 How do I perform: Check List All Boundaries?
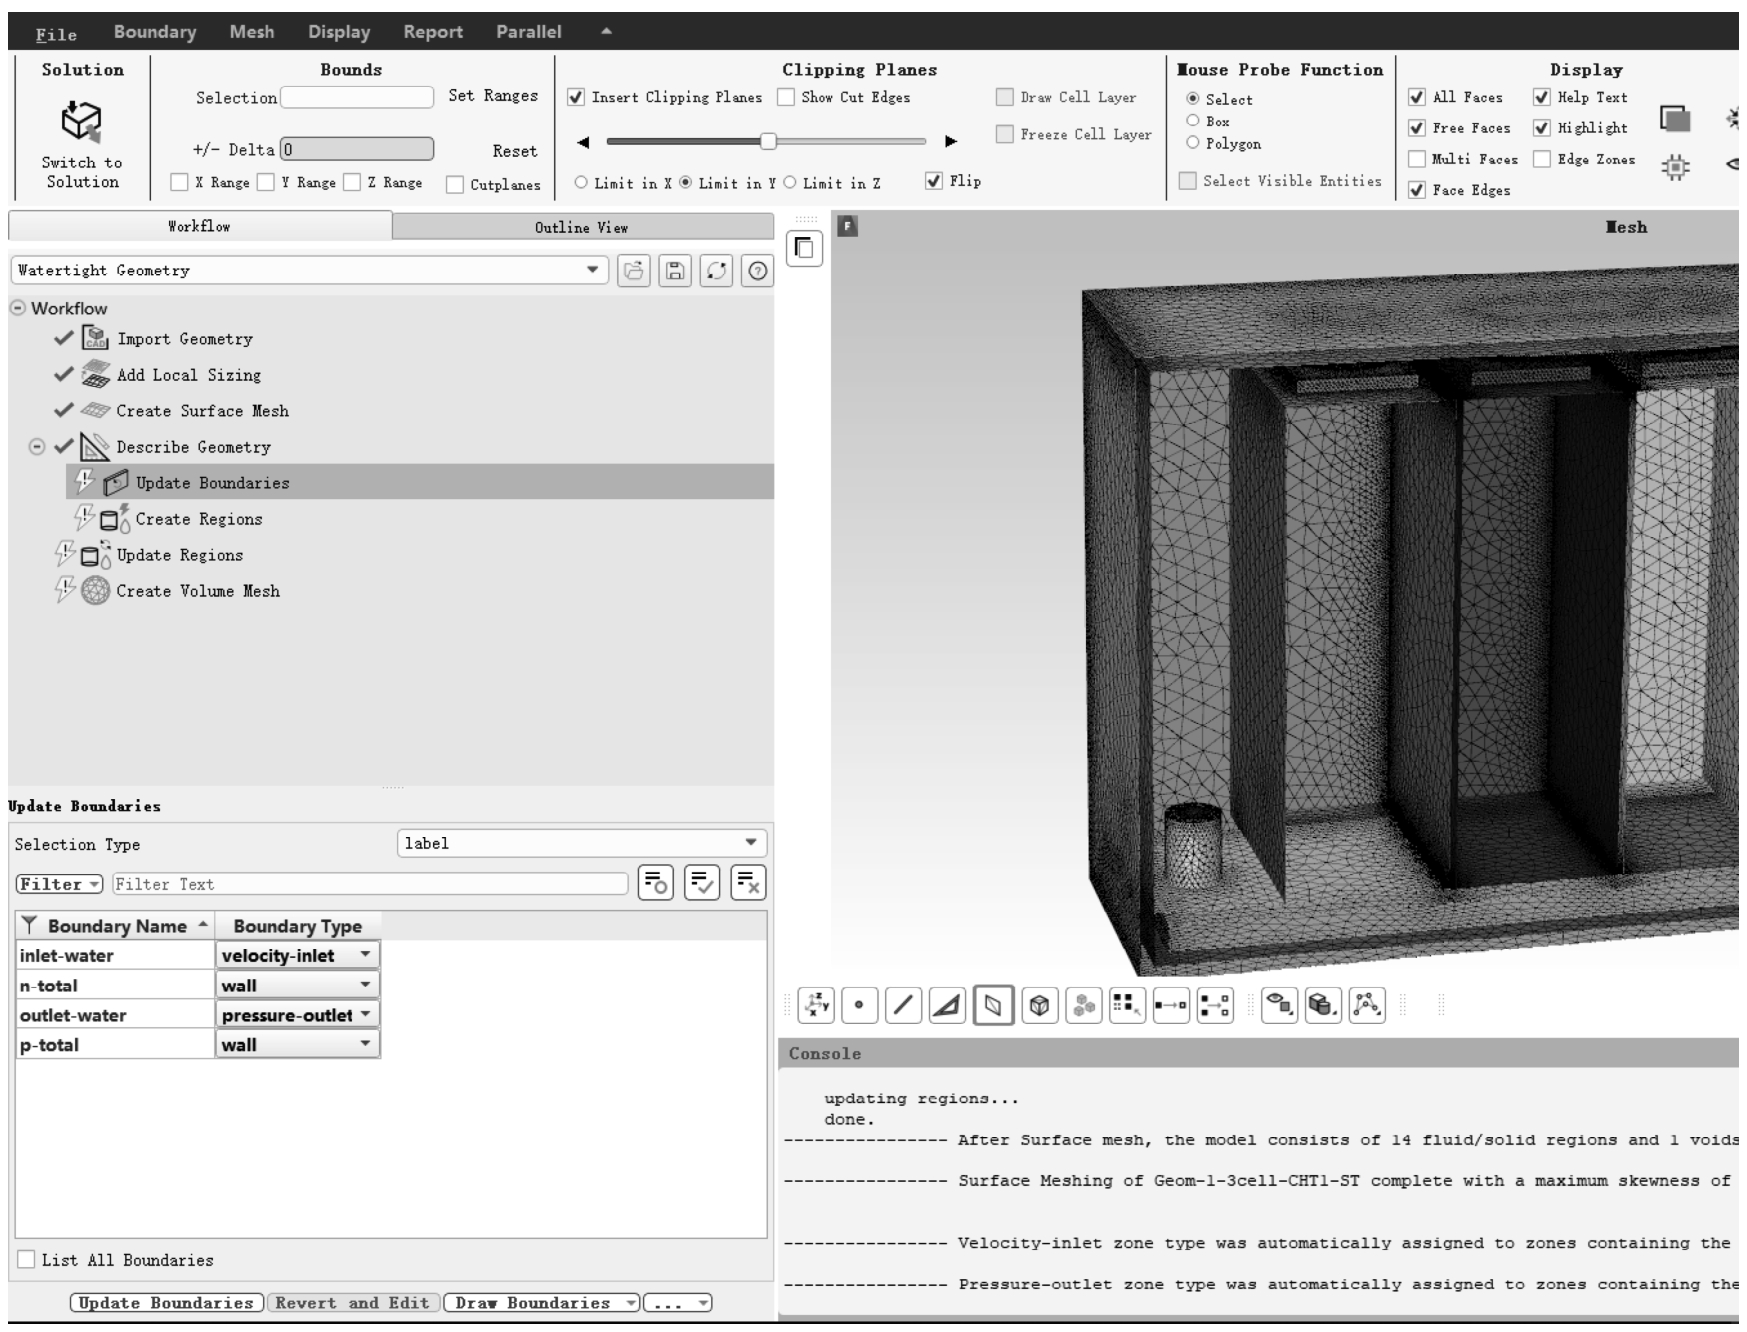pos(26,1259)
